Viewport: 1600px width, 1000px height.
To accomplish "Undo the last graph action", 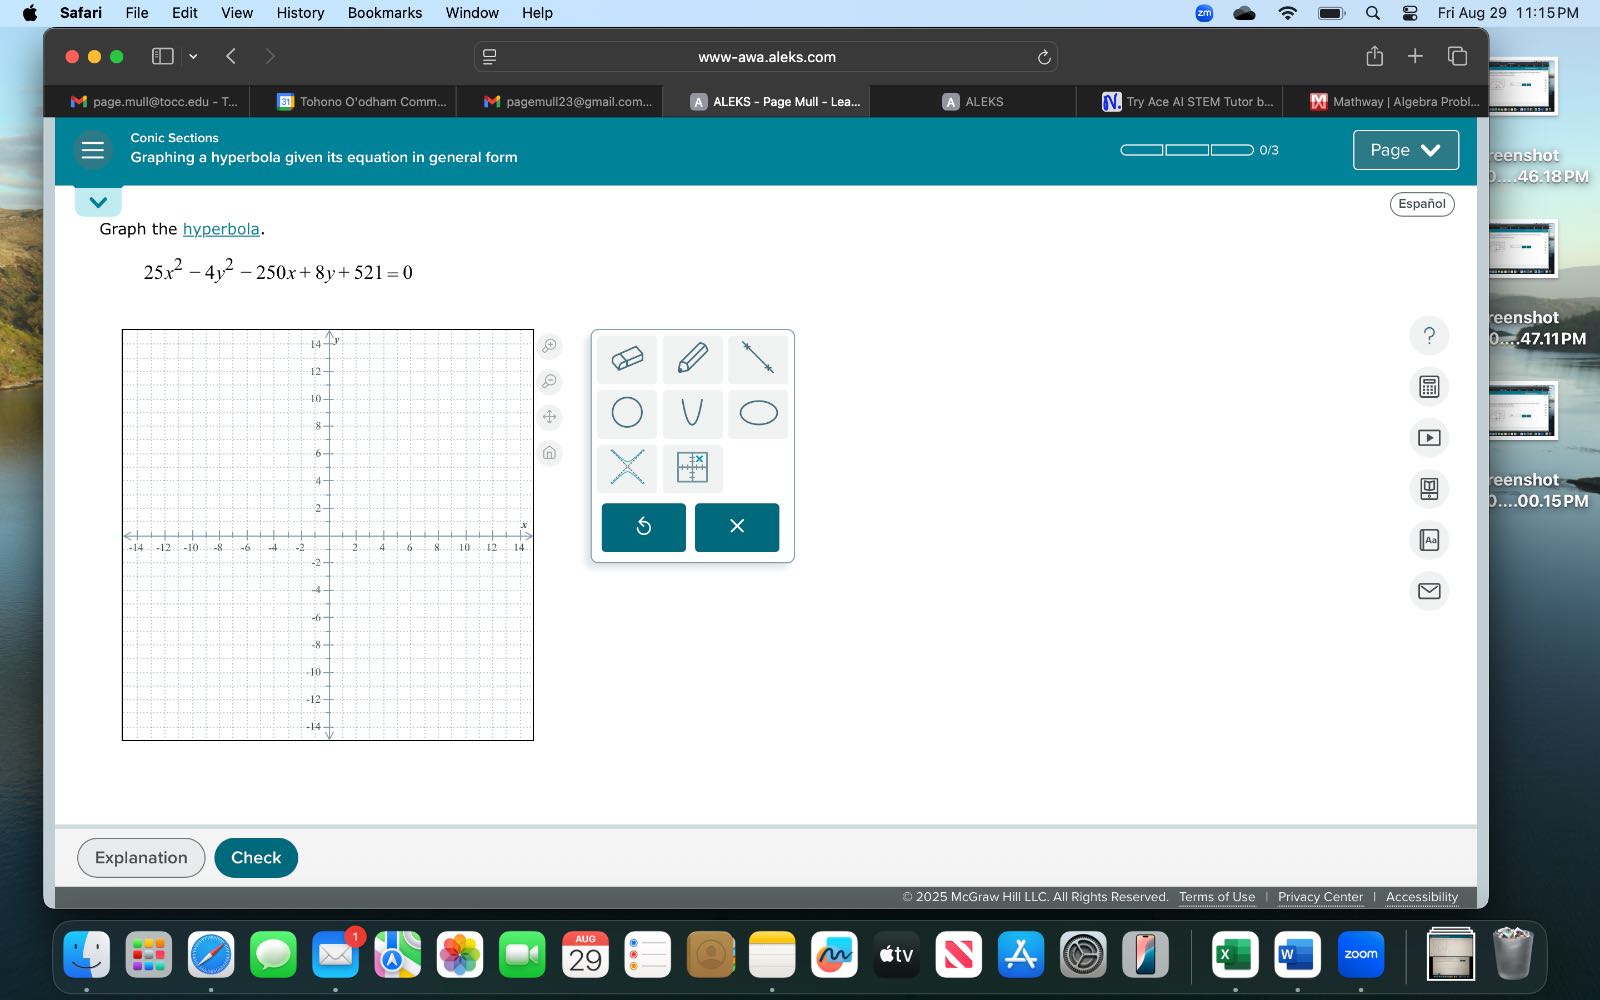I will click(x=644, y=527).
